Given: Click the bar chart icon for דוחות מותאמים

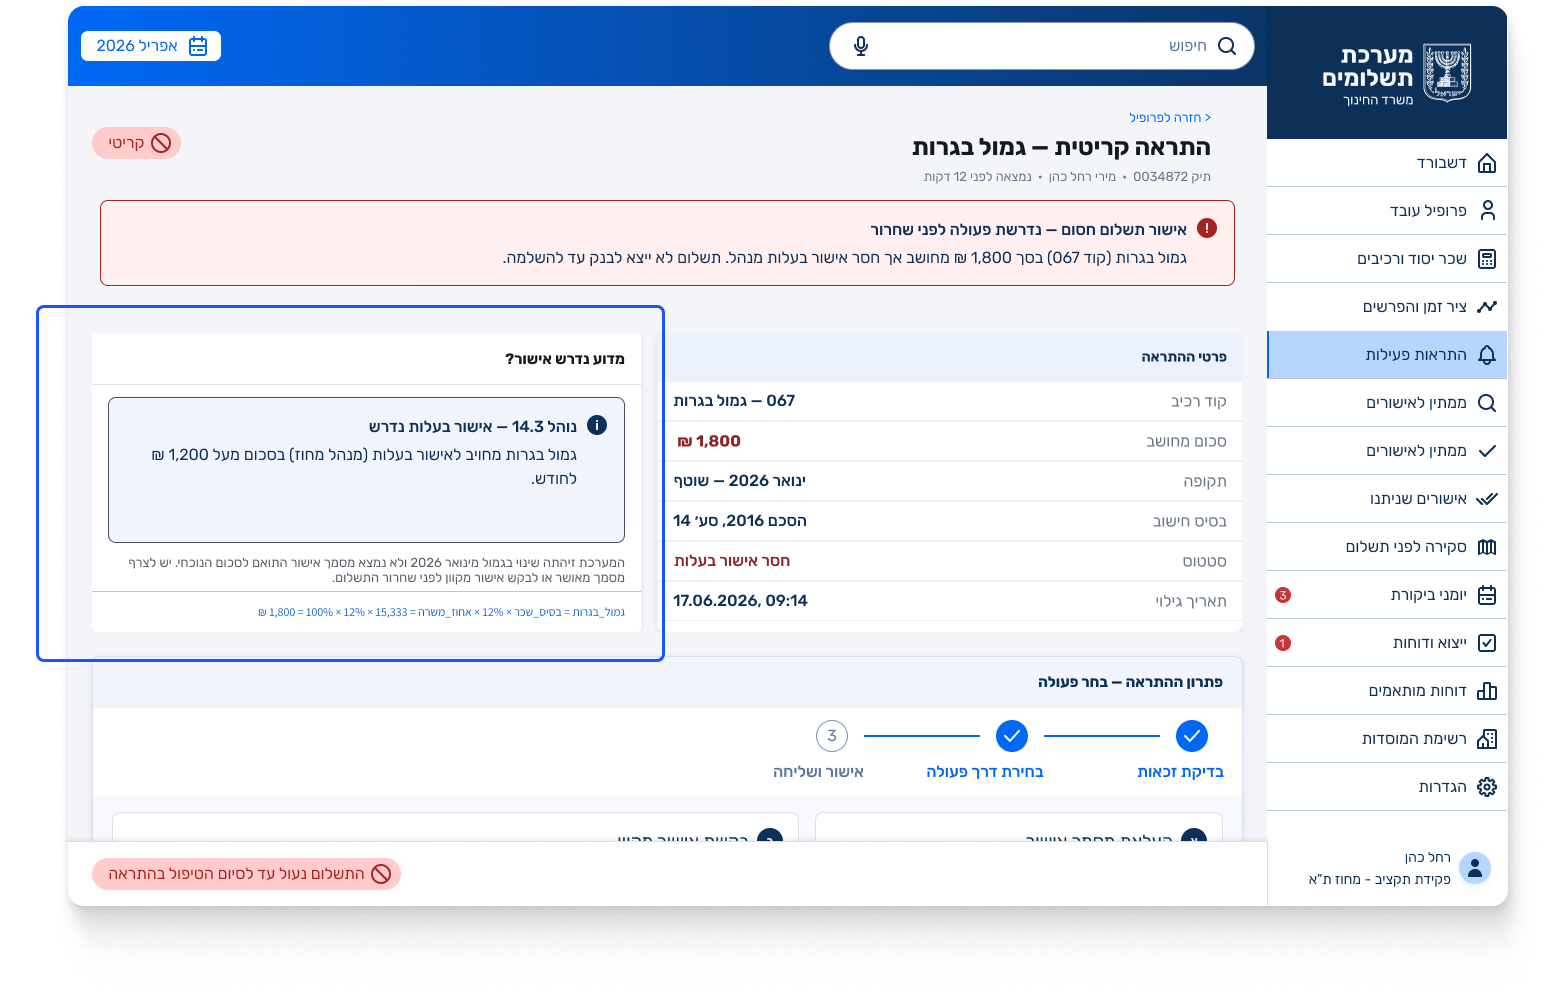Looking at the screenshot, I should tap(1487, 691).
